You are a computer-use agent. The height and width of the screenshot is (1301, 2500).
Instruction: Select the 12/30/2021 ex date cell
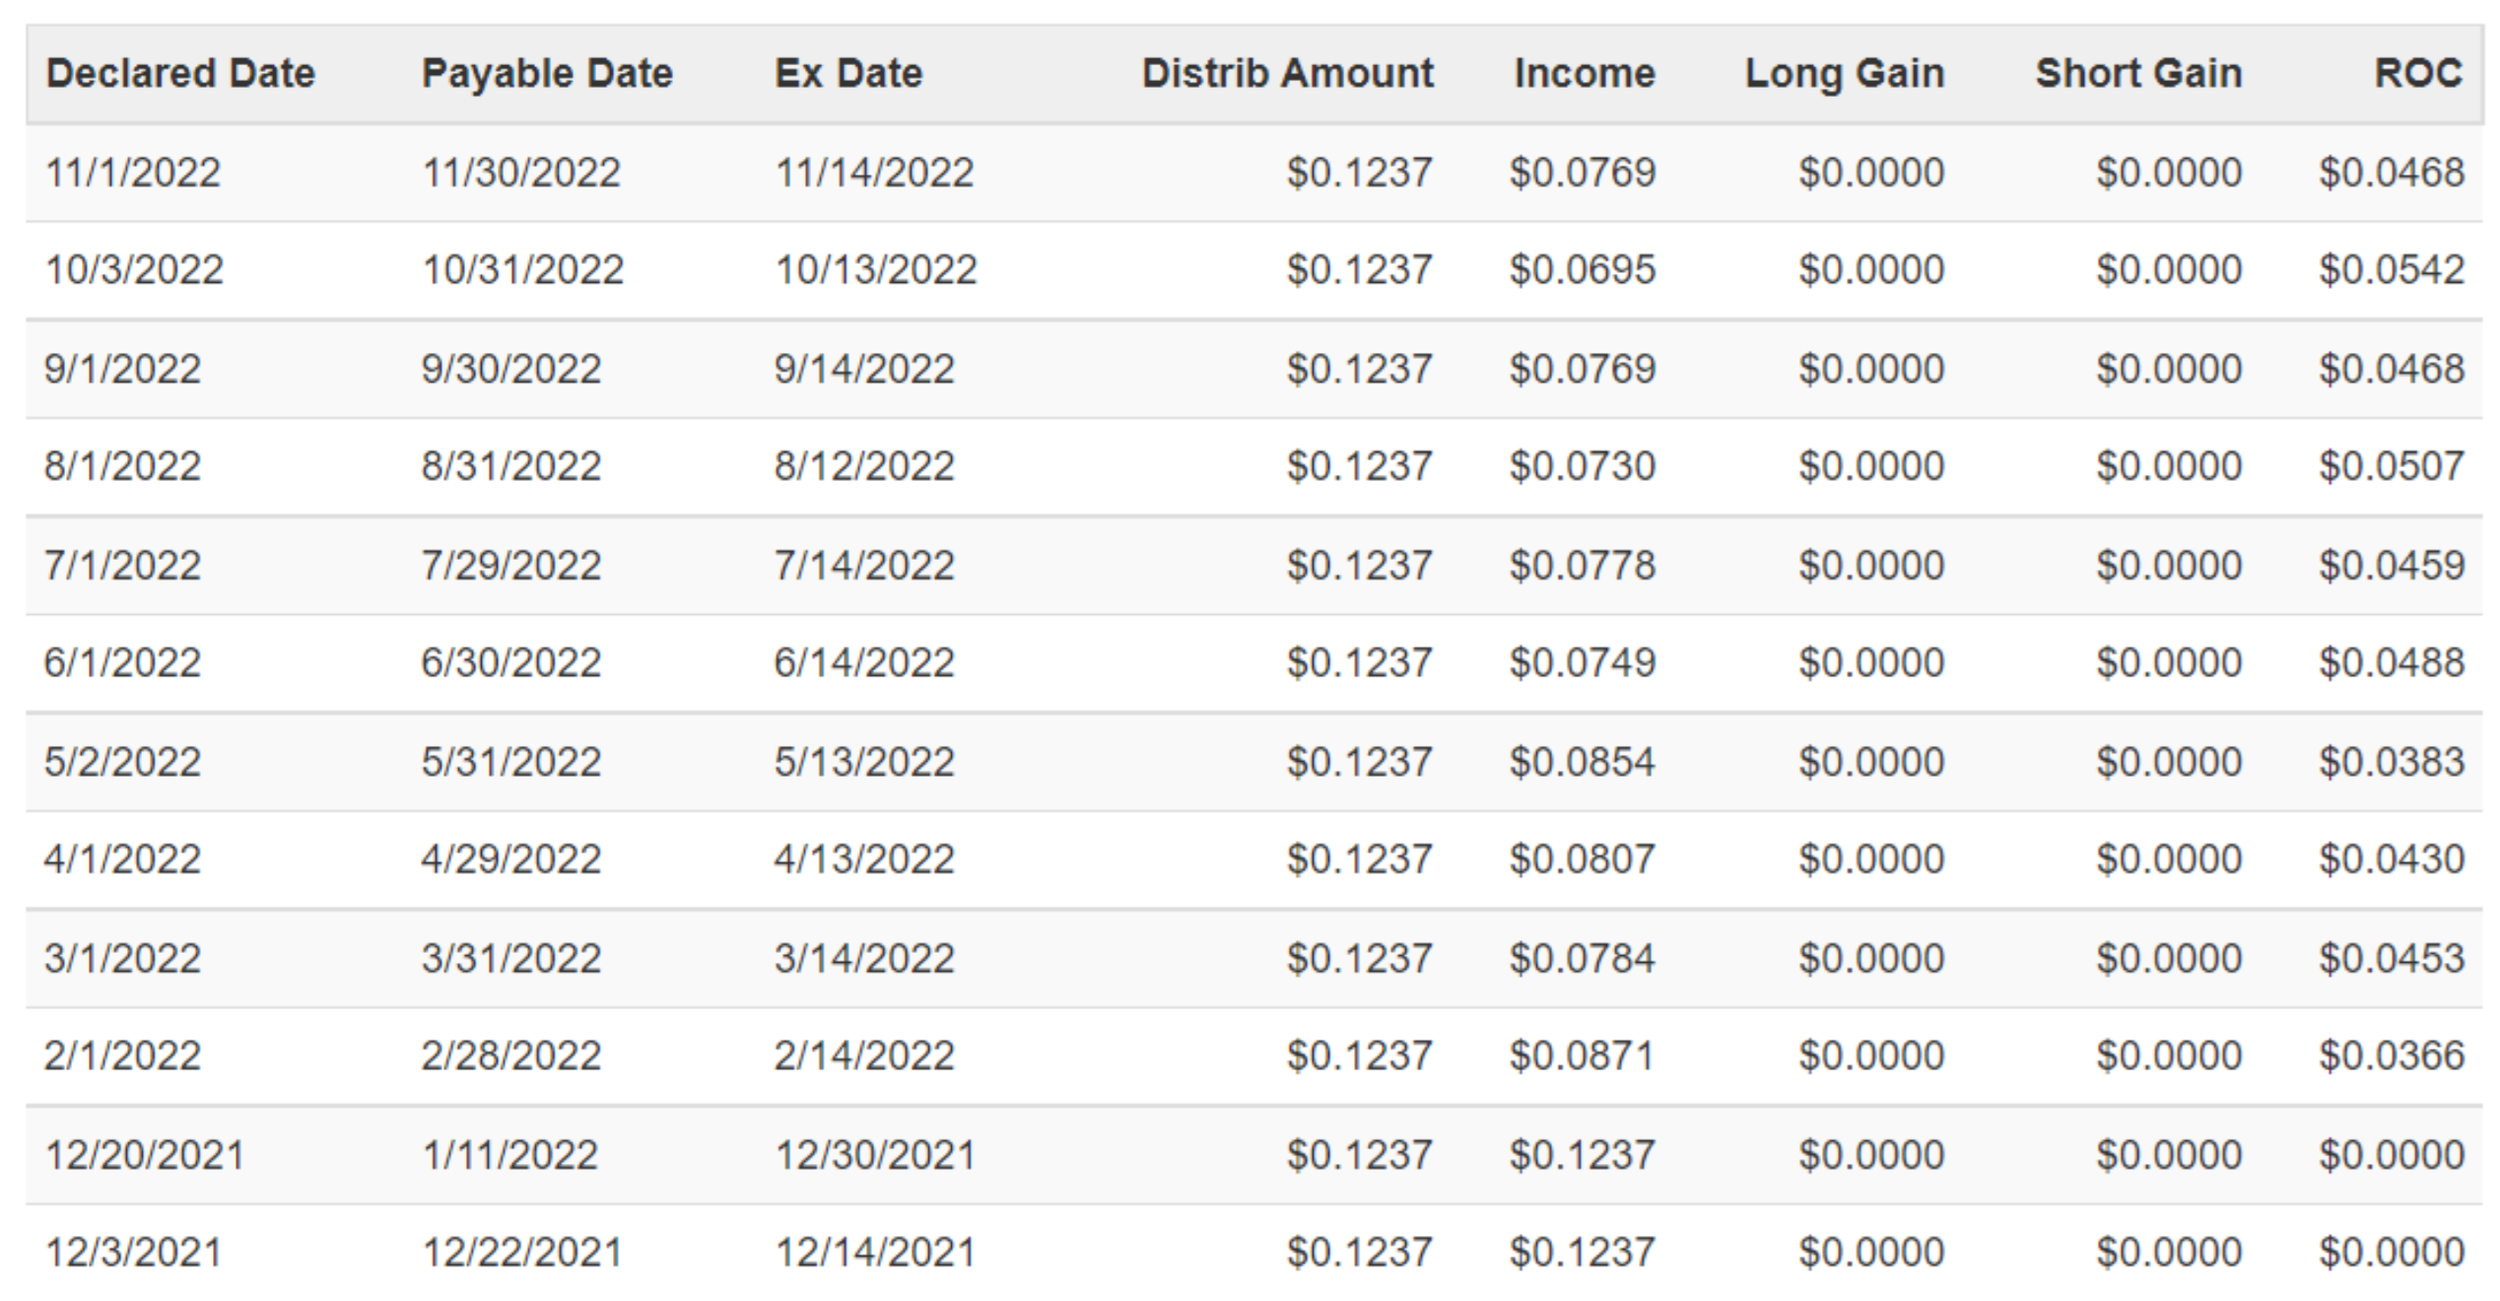click(x=875, y=1156)
